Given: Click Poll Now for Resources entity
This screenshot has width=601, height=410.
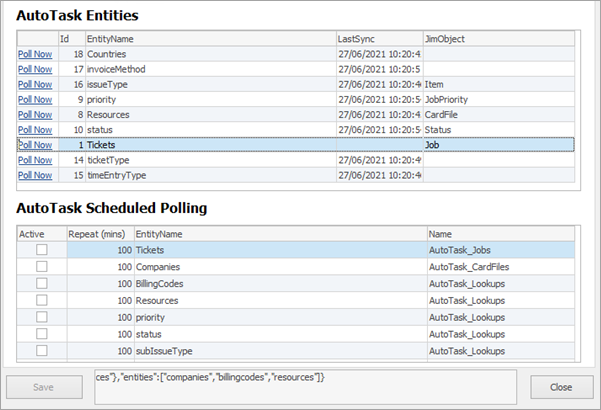Looking at the screenshot, I should 35,115.
